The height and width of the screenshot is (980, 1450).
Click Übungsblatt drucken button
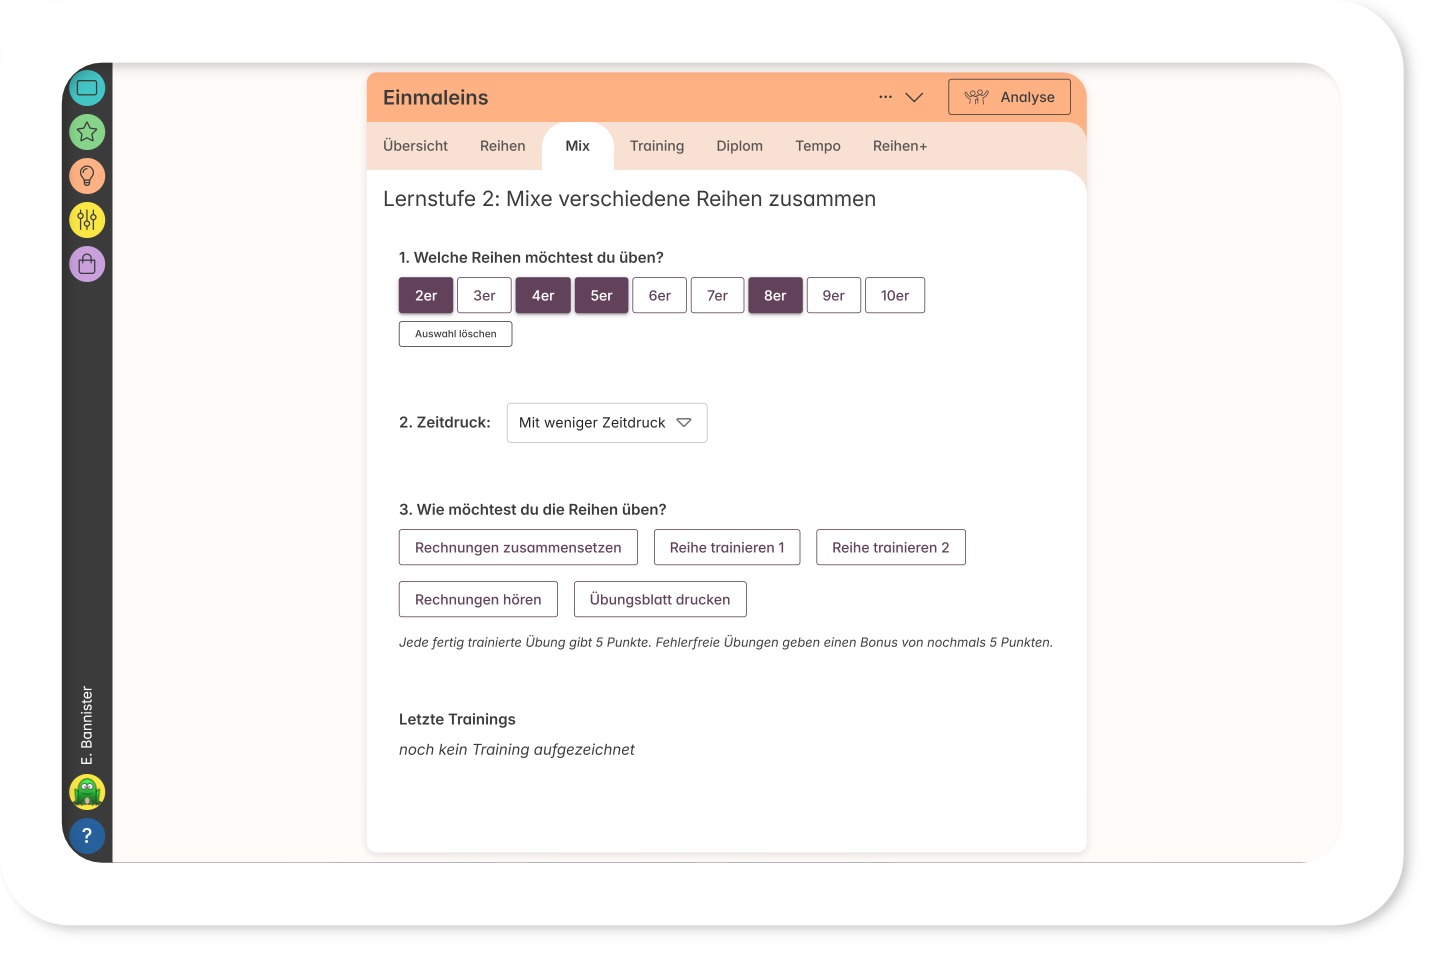coord(660,600)
